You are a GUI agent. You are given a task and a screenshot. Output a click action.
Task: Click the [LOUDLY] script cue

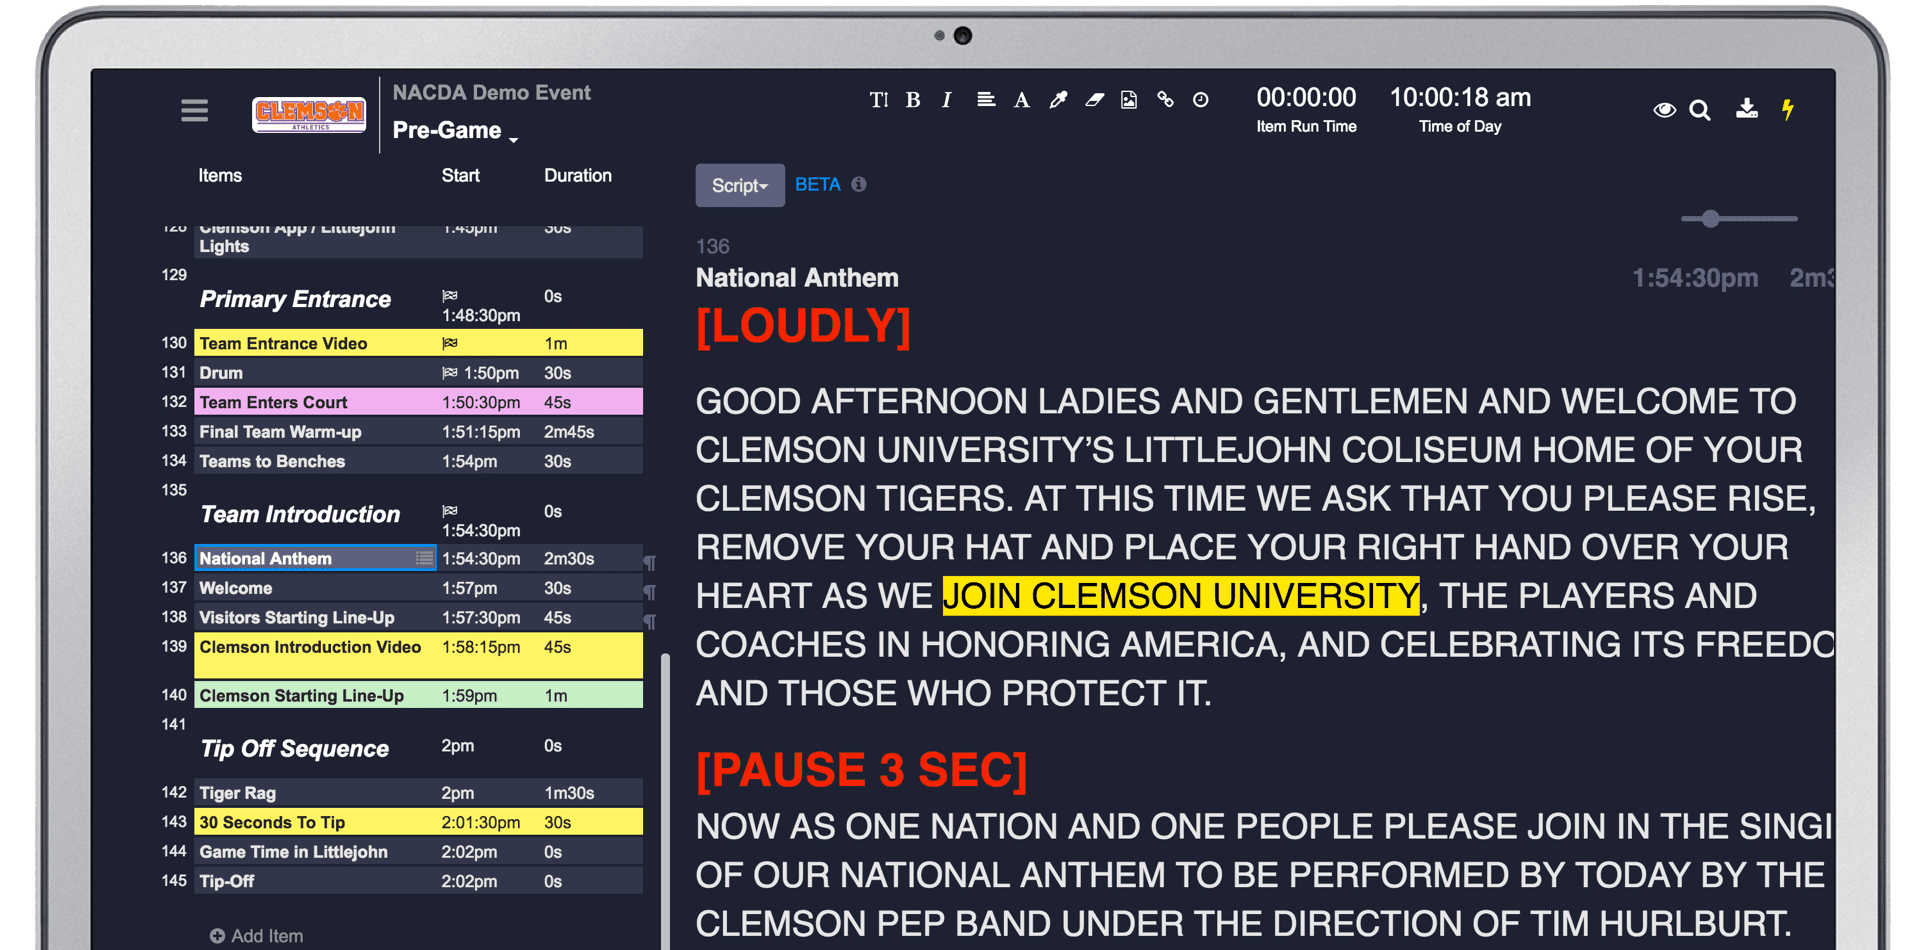pyautogui.click(x=803, y=327)
